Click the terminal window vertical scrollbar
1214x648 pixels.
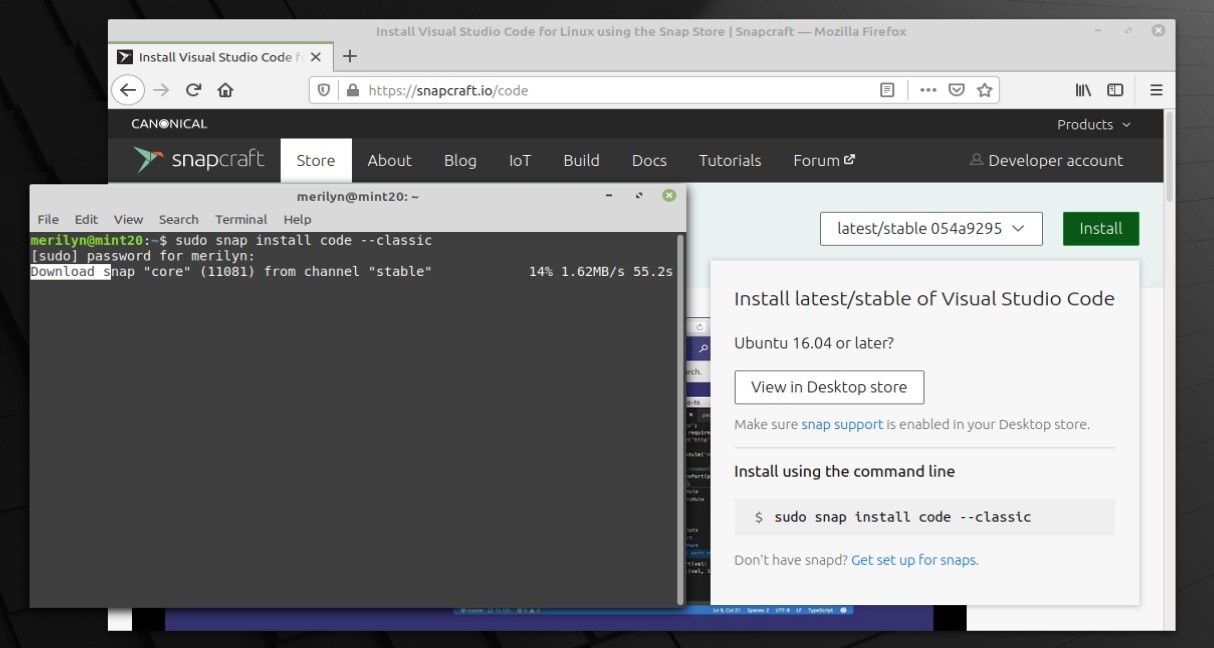point(681,419)
